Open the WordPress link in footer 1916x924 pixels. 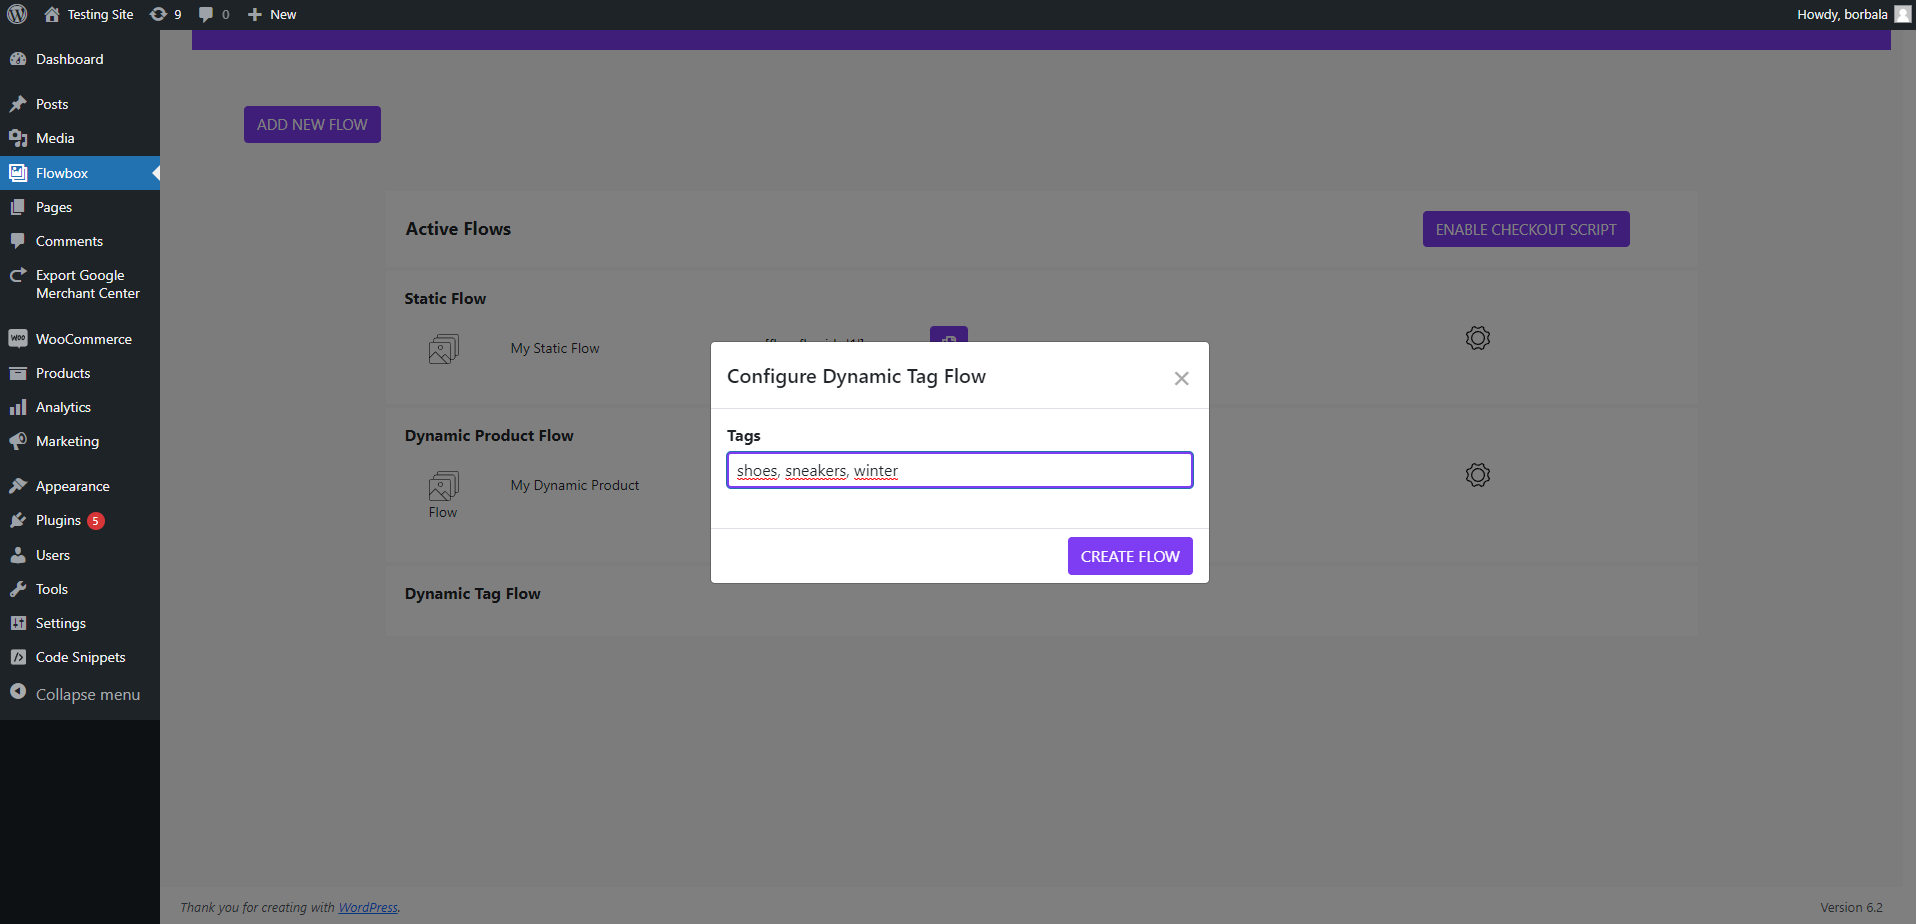tap(368, 908)
